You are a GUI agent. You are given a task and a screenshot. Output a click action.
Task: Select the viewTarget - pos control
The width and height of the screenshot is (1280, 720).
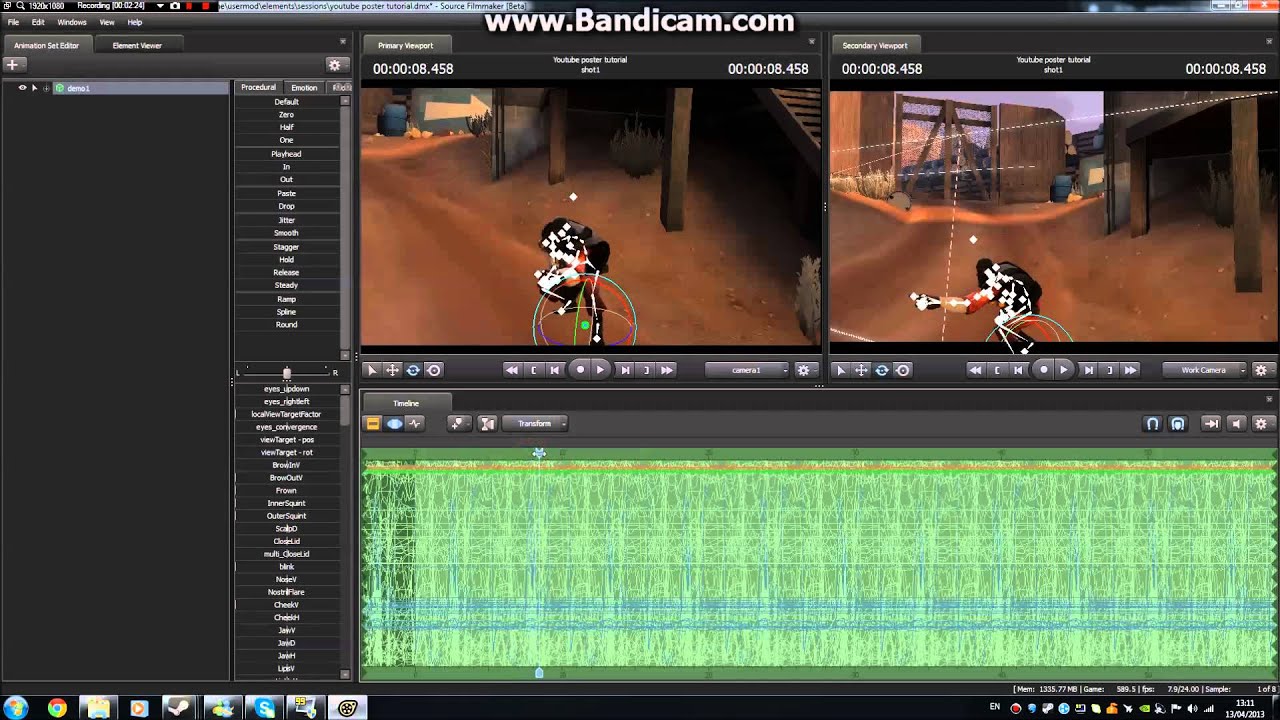pos(287,440)
